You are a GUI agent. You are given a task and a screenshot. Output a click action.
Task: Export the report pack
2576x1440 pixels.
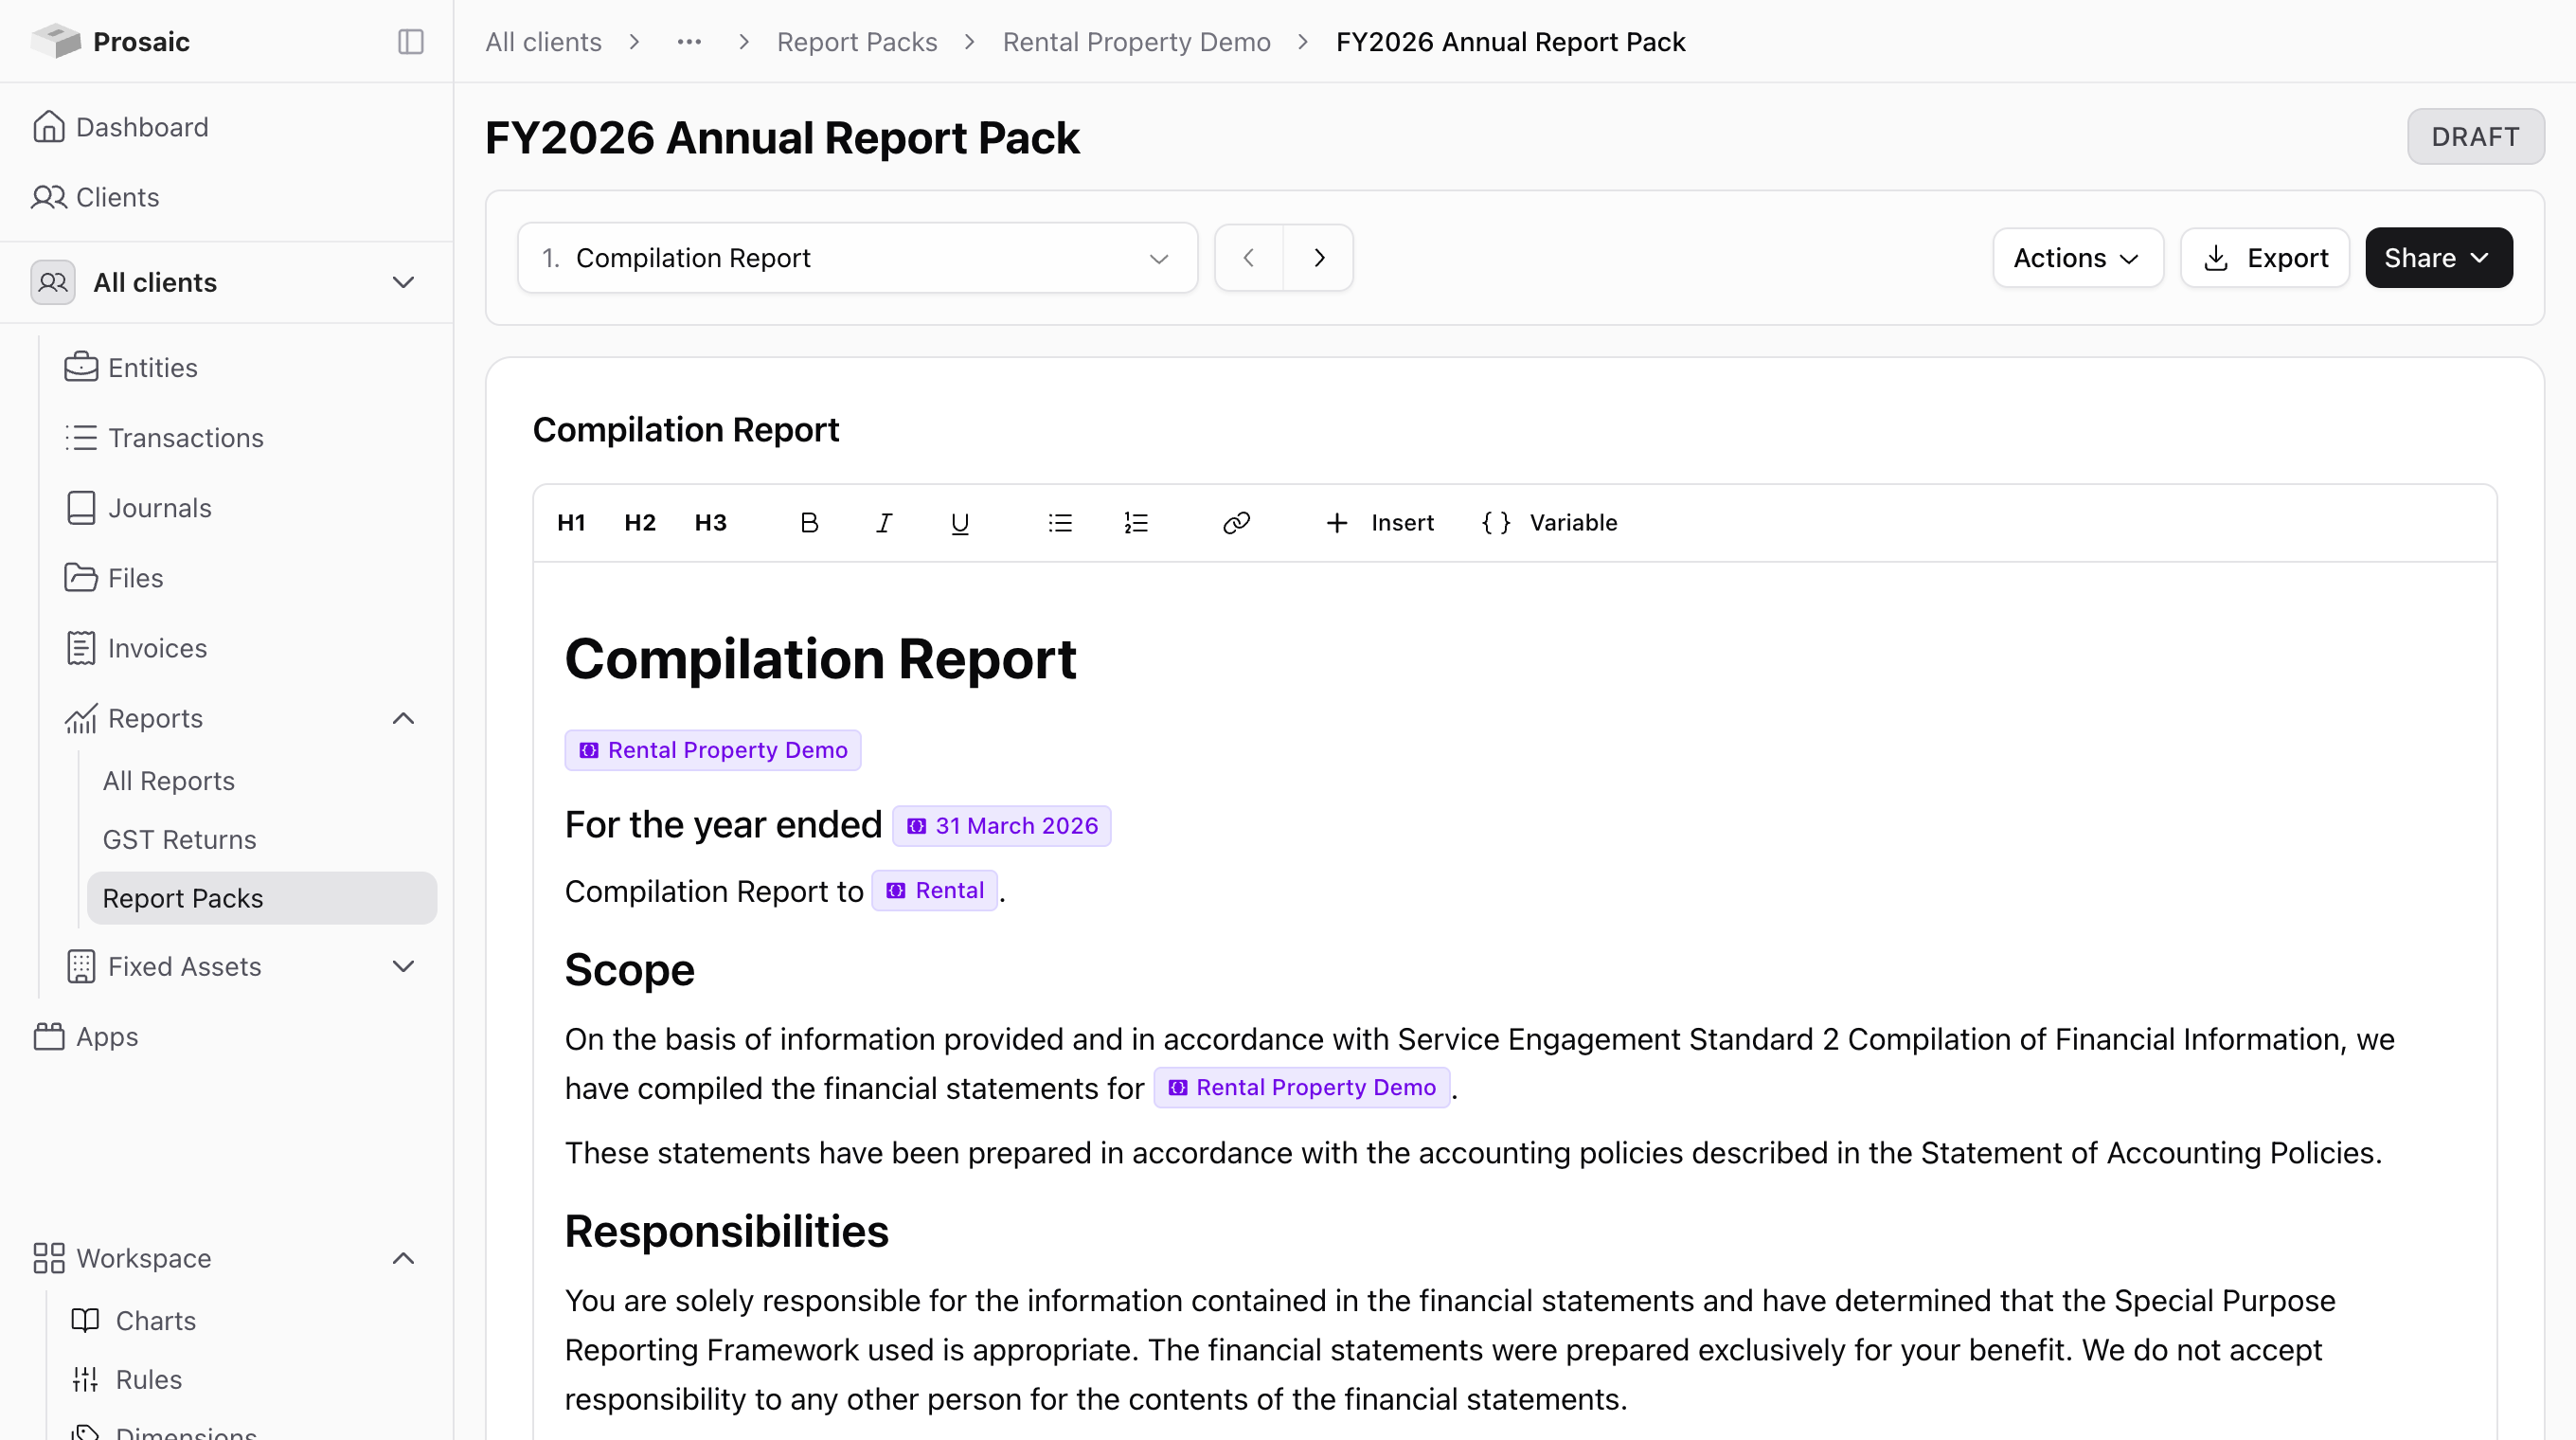point(2265,258)
